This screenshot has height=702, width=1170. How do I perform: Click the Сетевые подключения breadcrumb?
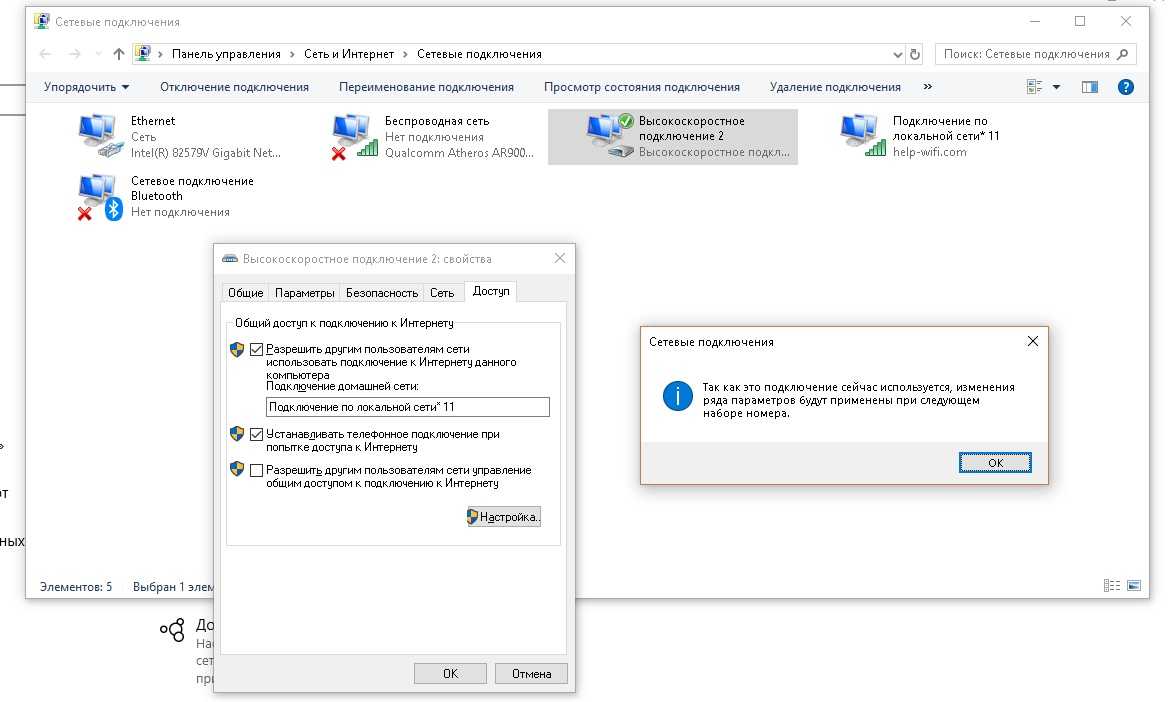(479, 54)
